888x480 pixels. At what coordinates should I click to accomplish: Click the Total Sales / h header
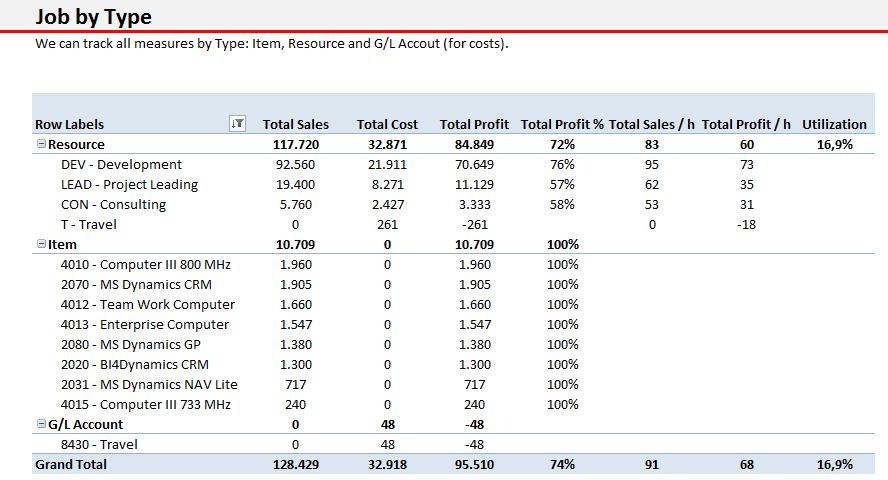click(x=652, y=125)
